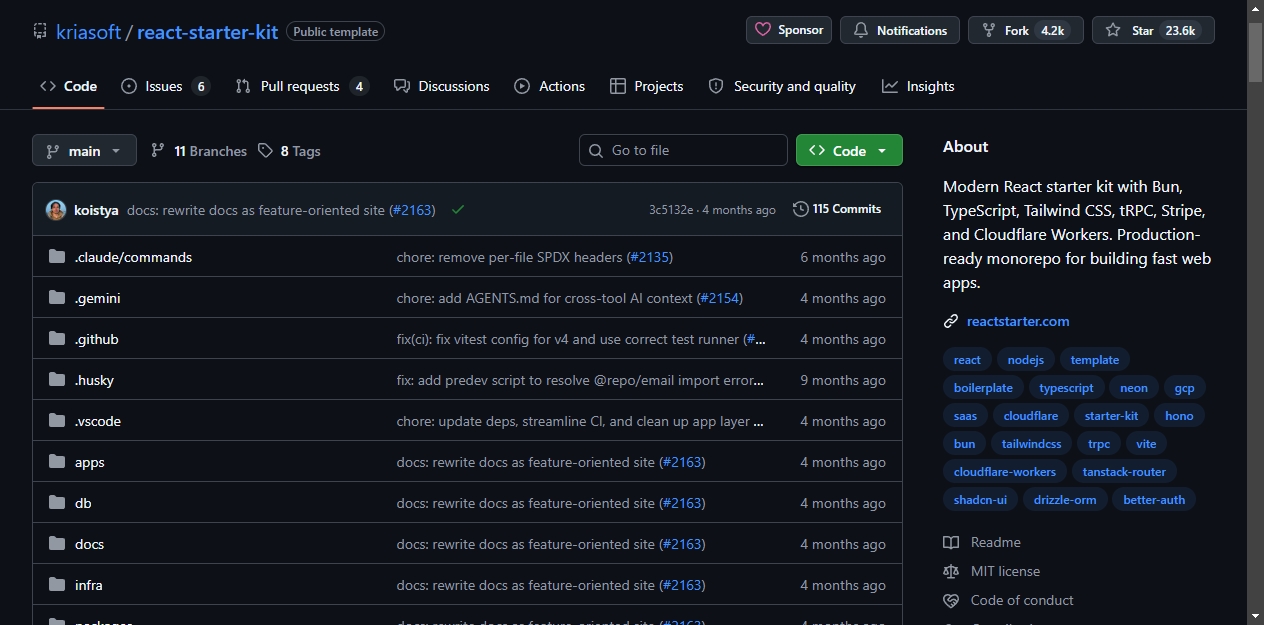This screenshot has width=1264, height=625.
Task: Click the green commit status checkmark
Action: 458,210
